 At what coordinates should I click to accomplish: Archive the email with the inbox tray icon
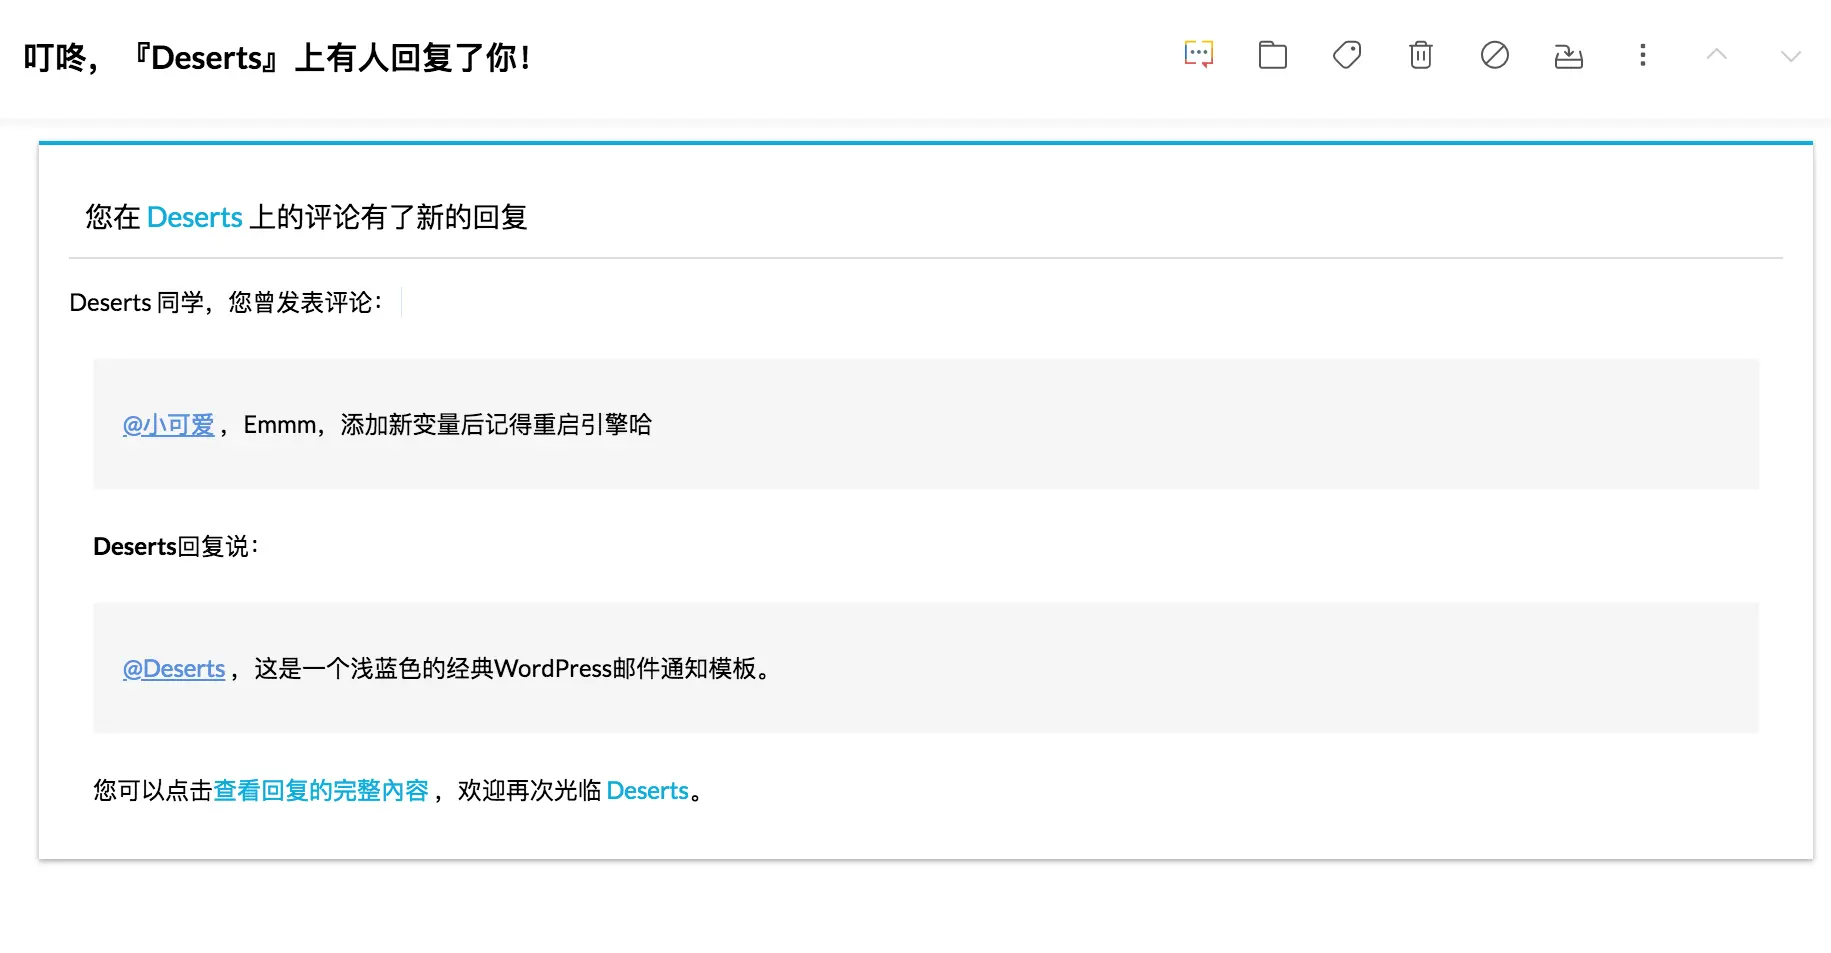click(1568, 56)
